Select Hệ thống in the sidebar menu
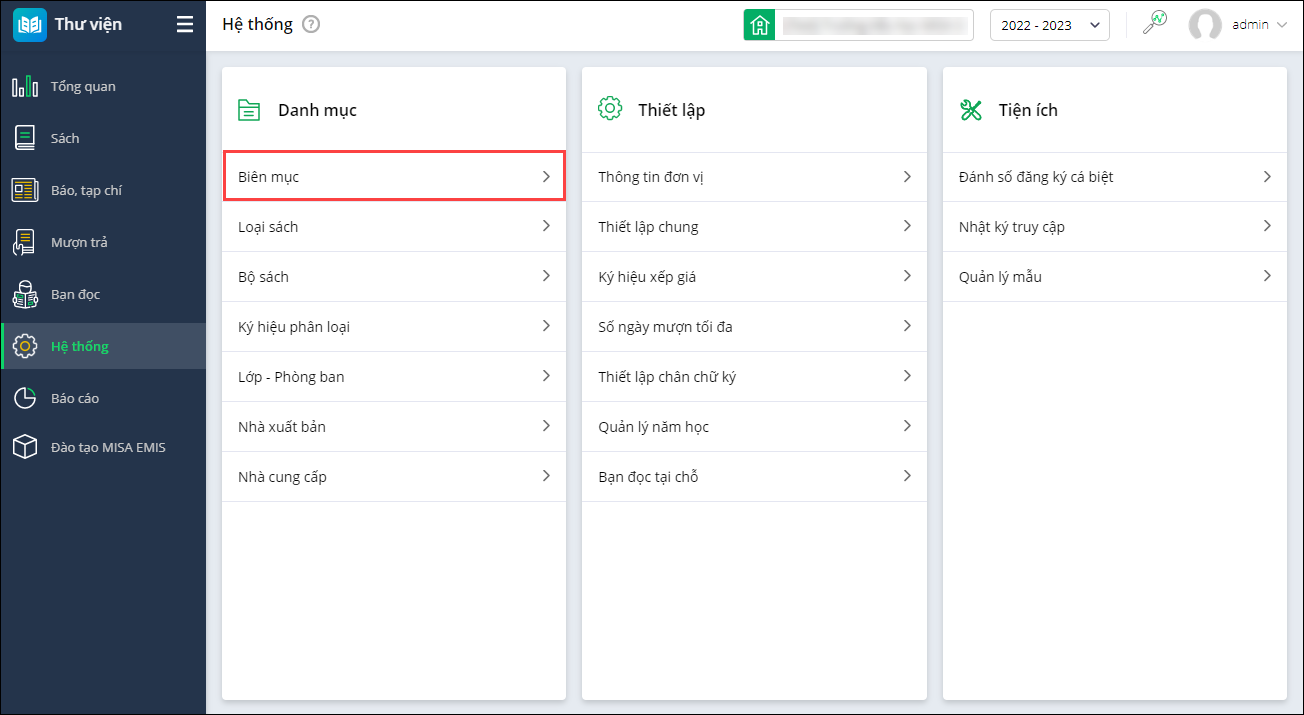 tap(80, 346)
